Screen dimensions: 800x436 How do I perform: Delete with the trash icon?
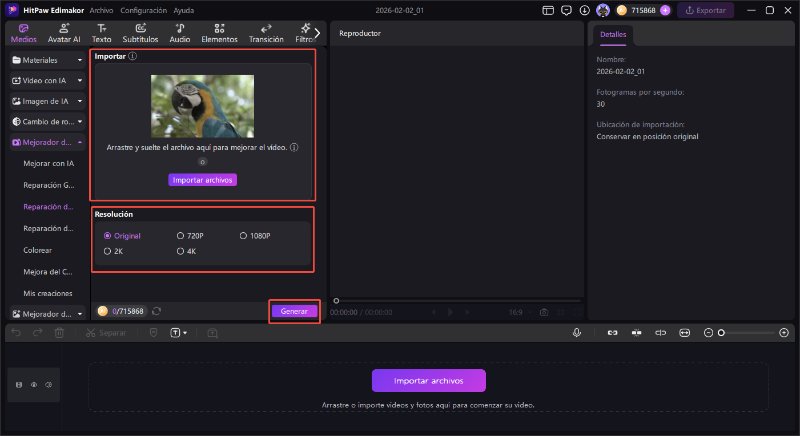(x=59, y=333)
